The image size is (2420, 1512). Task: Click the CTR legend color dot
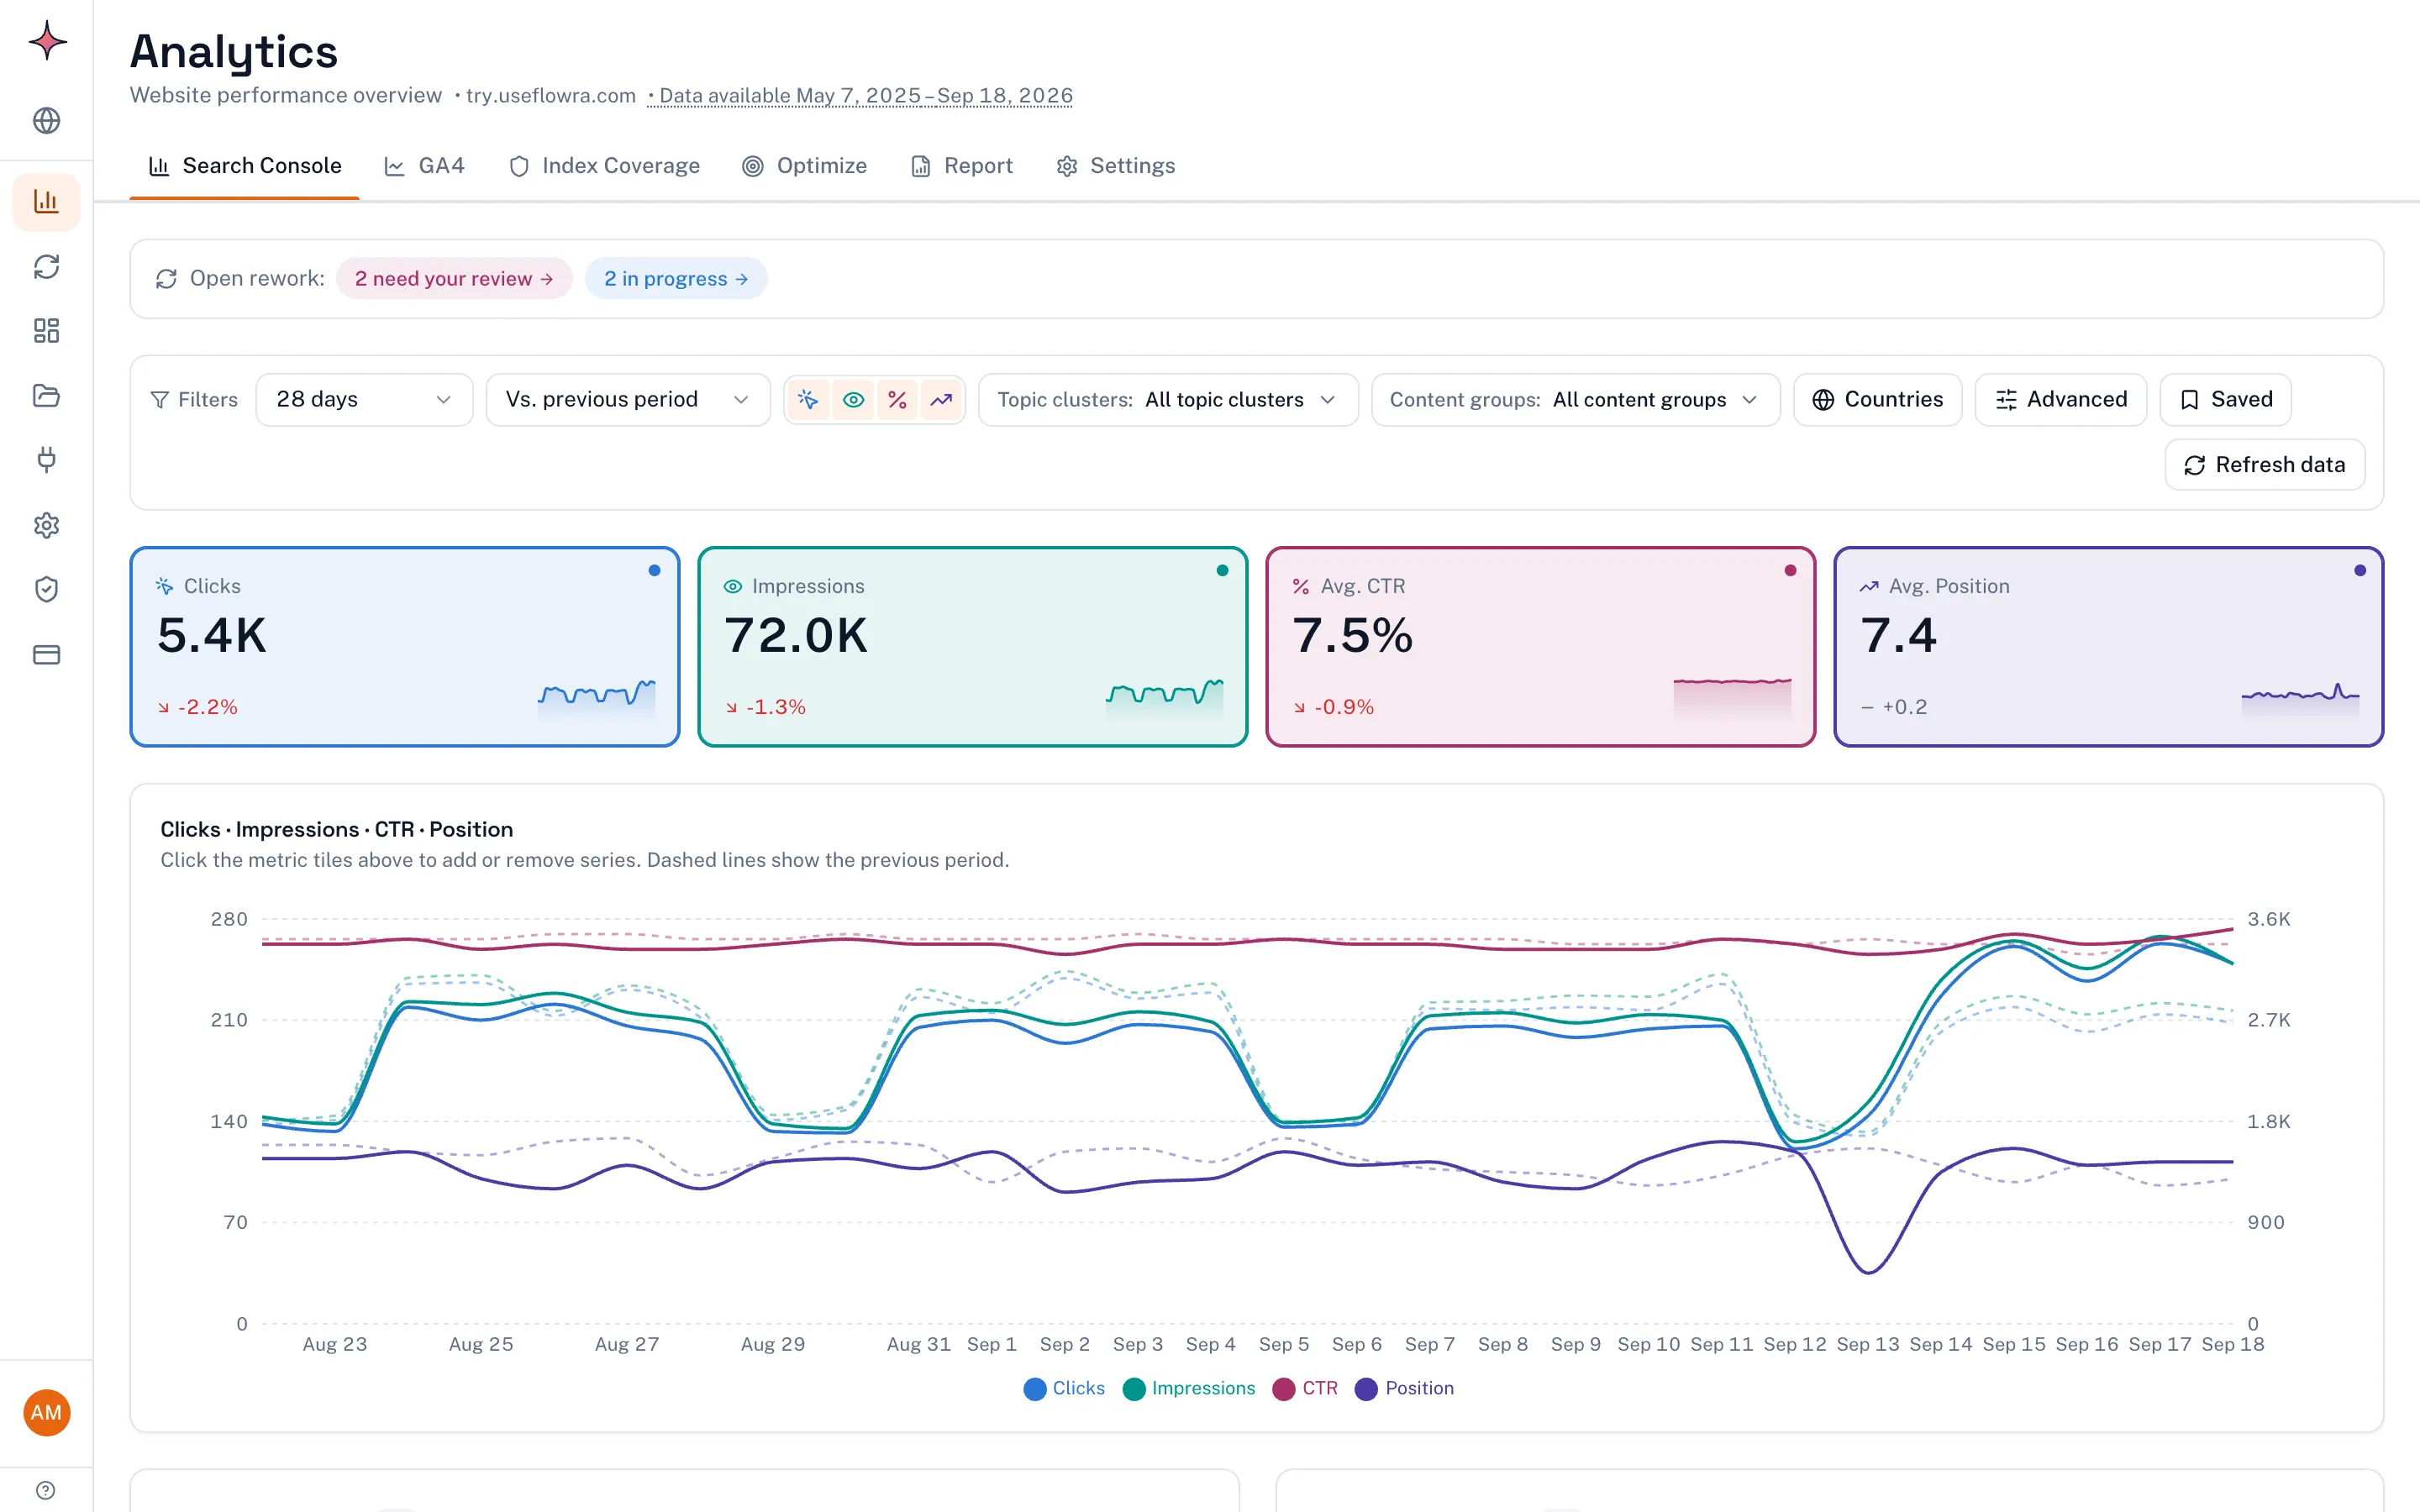(x=1284, y=1388)
